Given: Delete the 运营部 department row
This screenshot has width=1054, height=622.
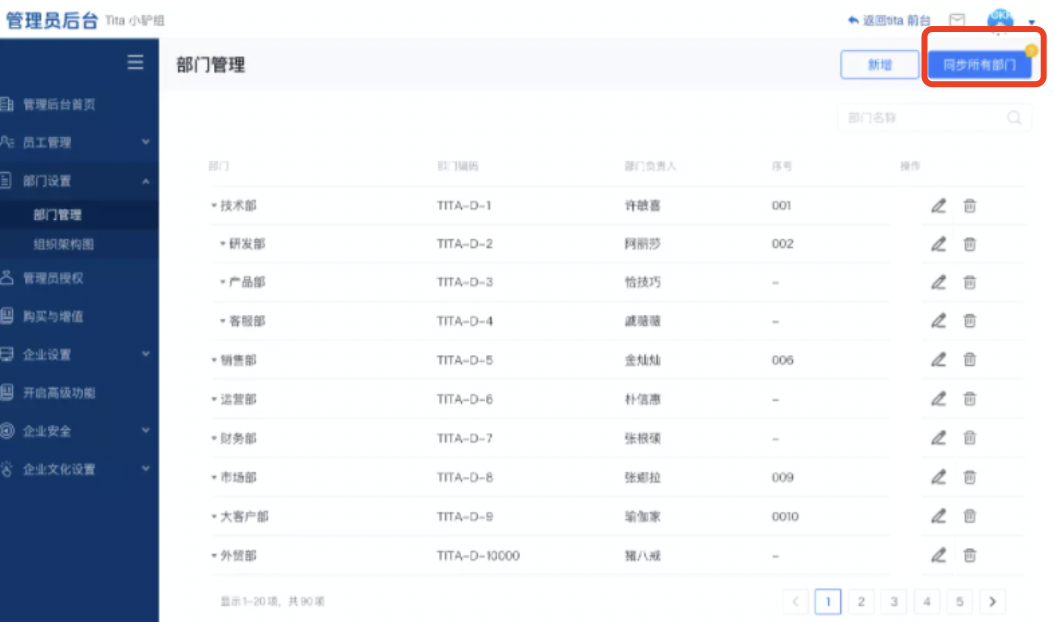Looking at the screenshot, I should (x=969, y=399).
